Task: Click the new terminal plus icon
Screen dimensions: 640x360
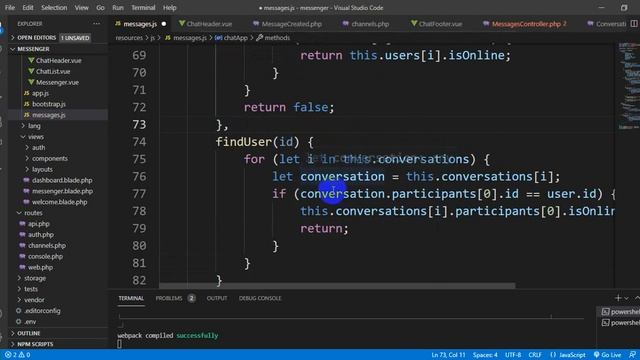Action: (x=618, y=298)
